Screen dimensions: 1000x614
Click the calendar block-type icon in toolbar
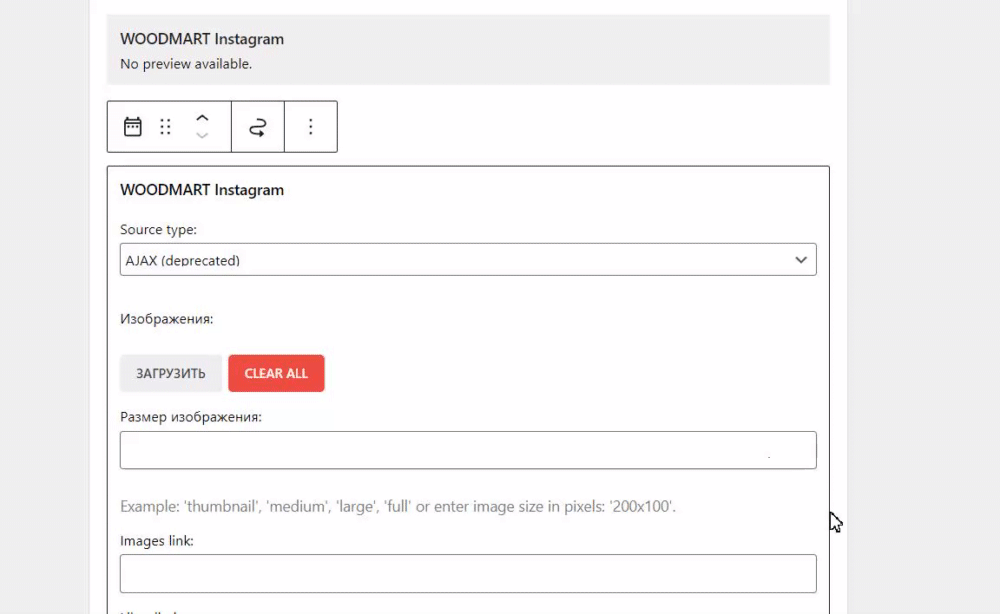coord(133,126)
